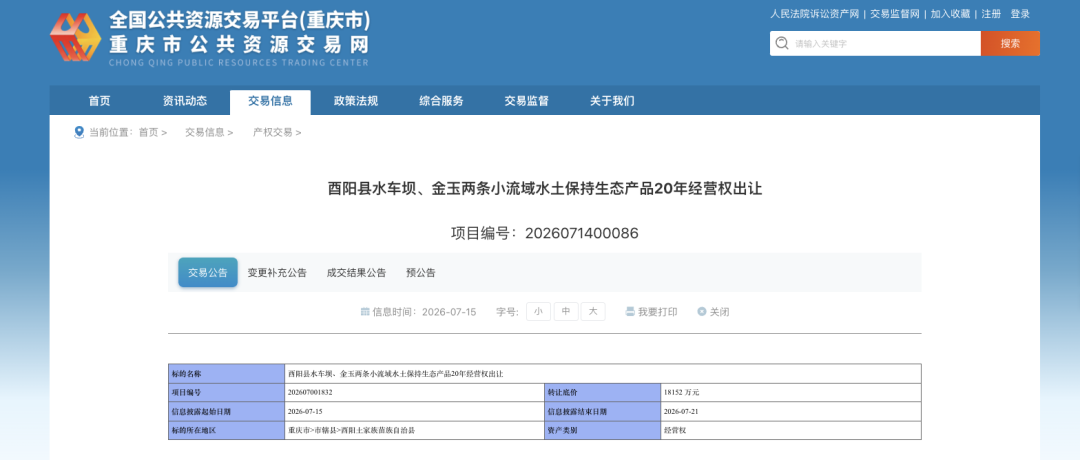Click the orange 搜索 button
Viewport: 1080px width, 460px height.
(1010, 43)
